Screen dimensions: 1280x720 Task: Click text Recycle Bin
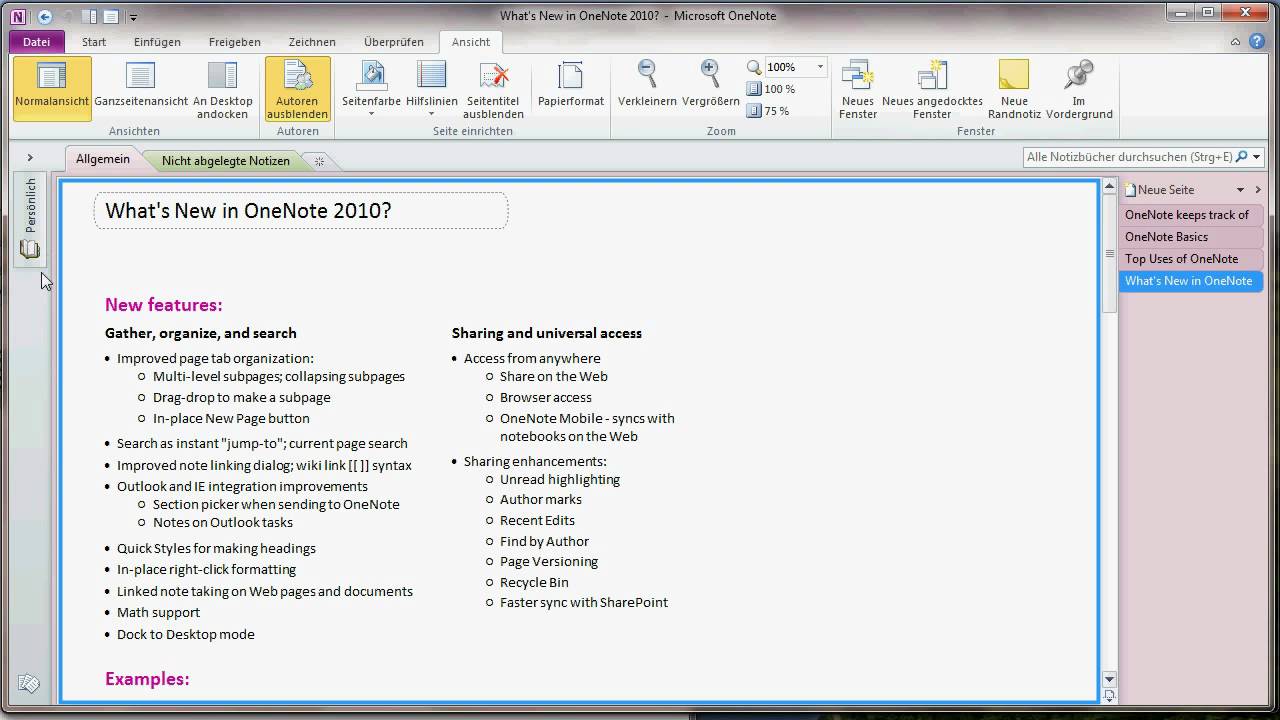point(534,582)
